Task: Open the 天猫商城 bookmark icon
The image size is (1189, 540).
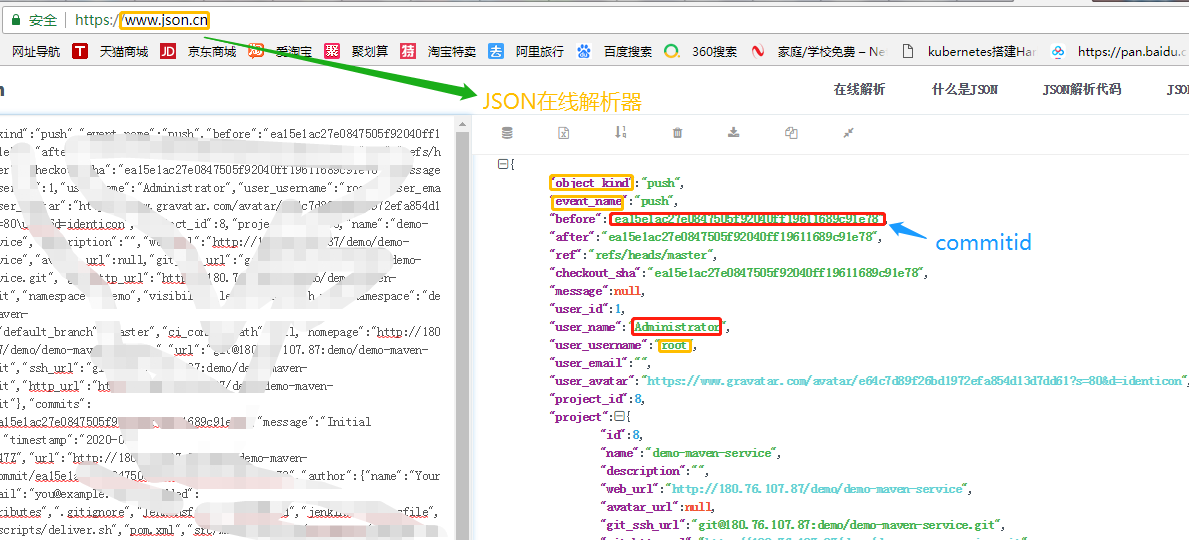Action: pyautogui.click(x=80, y=52)
